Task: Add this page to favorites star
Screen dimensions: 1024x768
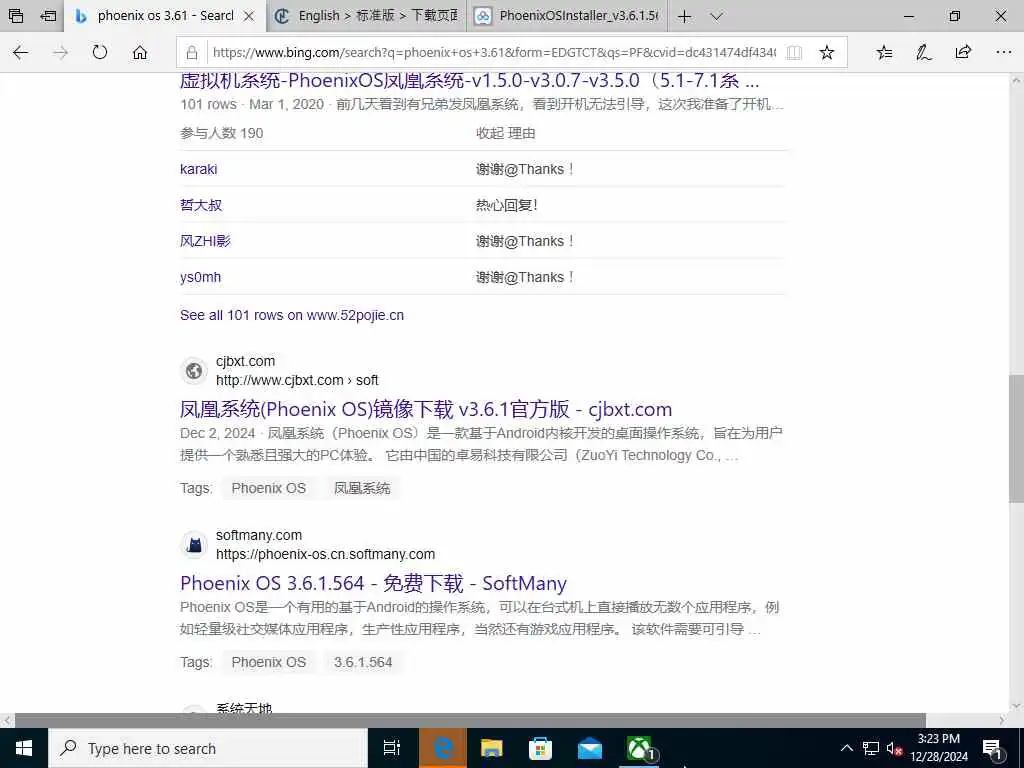Action: coord(827,53)
